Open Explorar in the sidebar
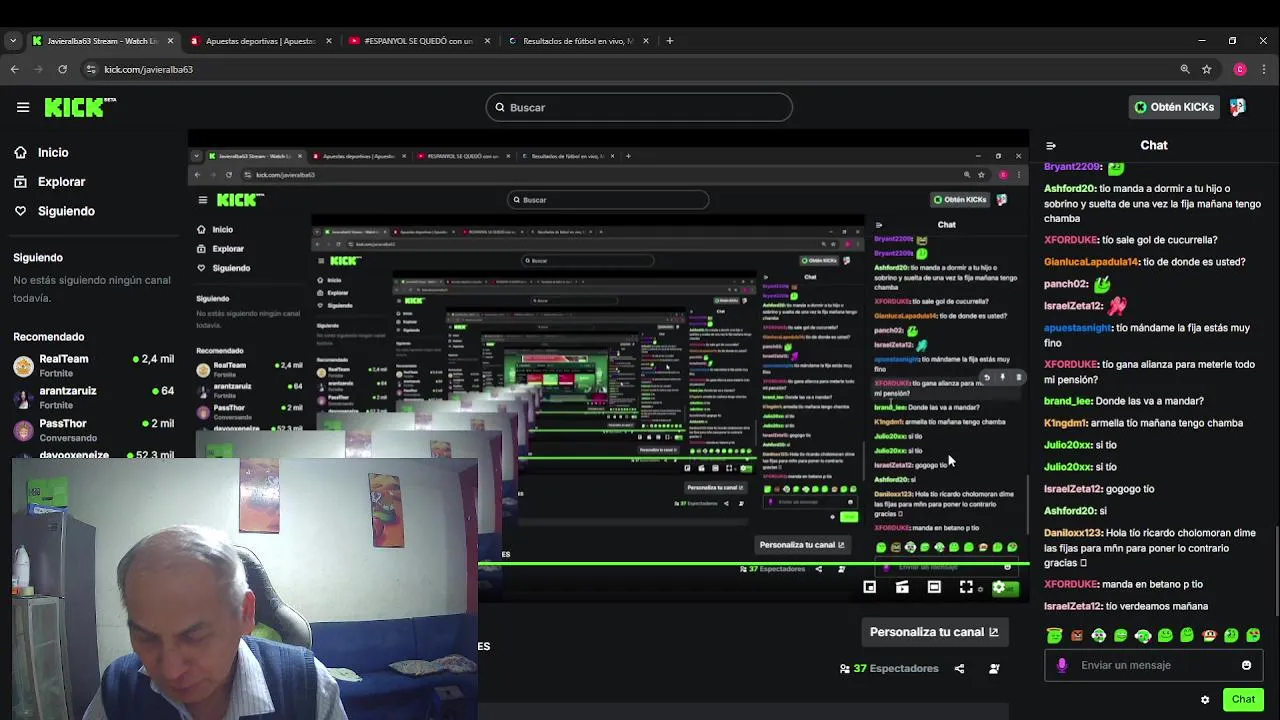Screen dimensions: 1280x720 click(x=49, y=181)
